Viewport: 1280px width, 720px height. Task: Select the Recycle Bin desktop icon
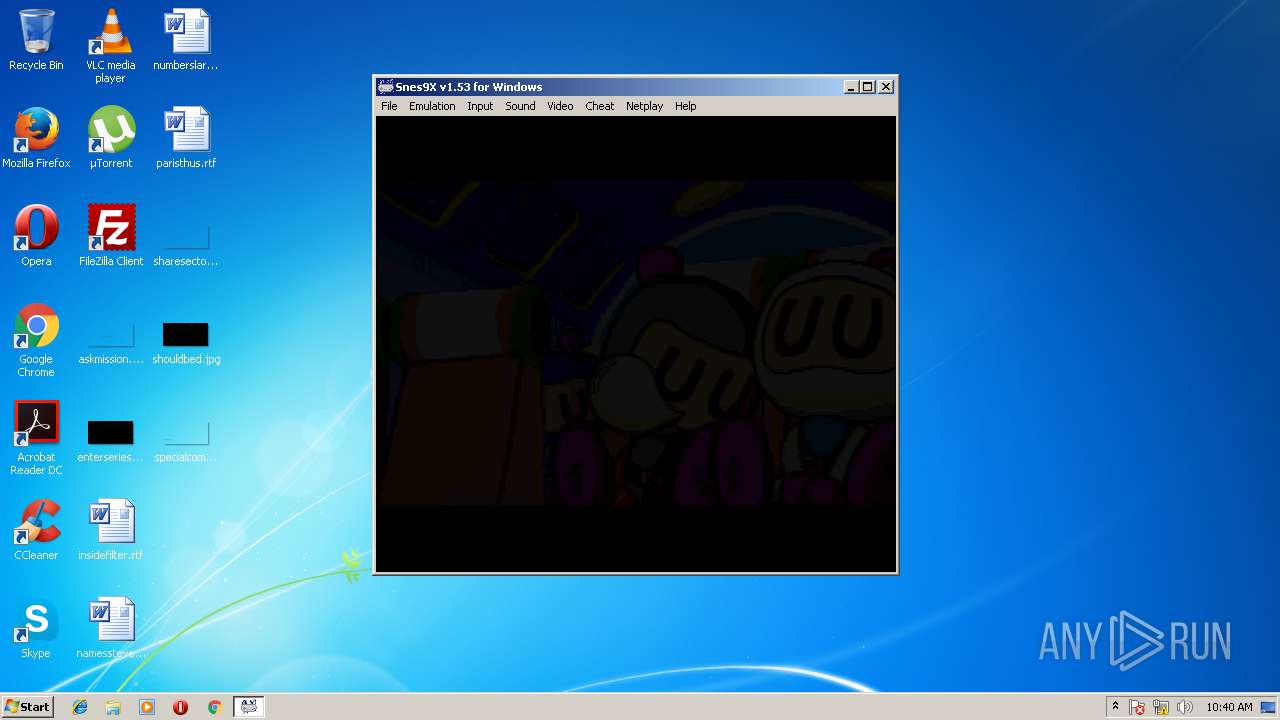tap(36, 40)
